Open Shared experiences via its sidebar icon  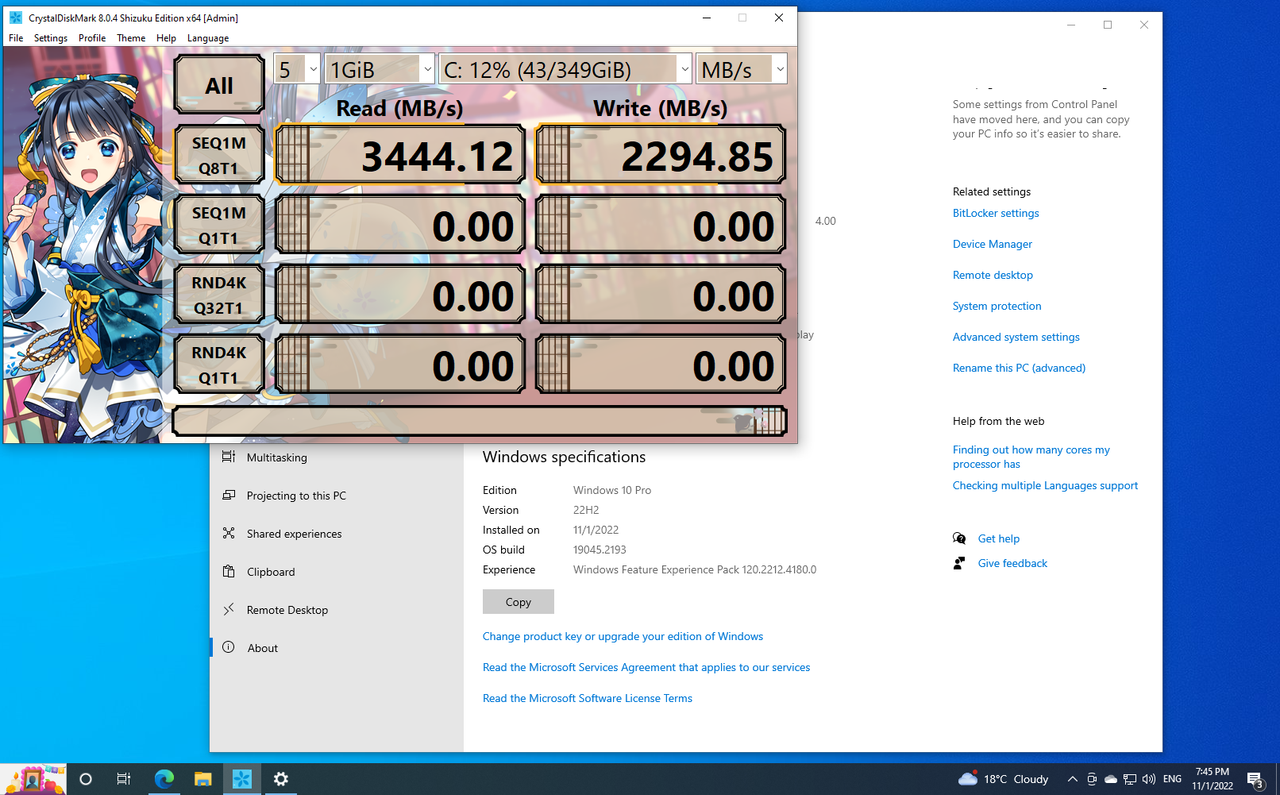(x=229, y=533)
